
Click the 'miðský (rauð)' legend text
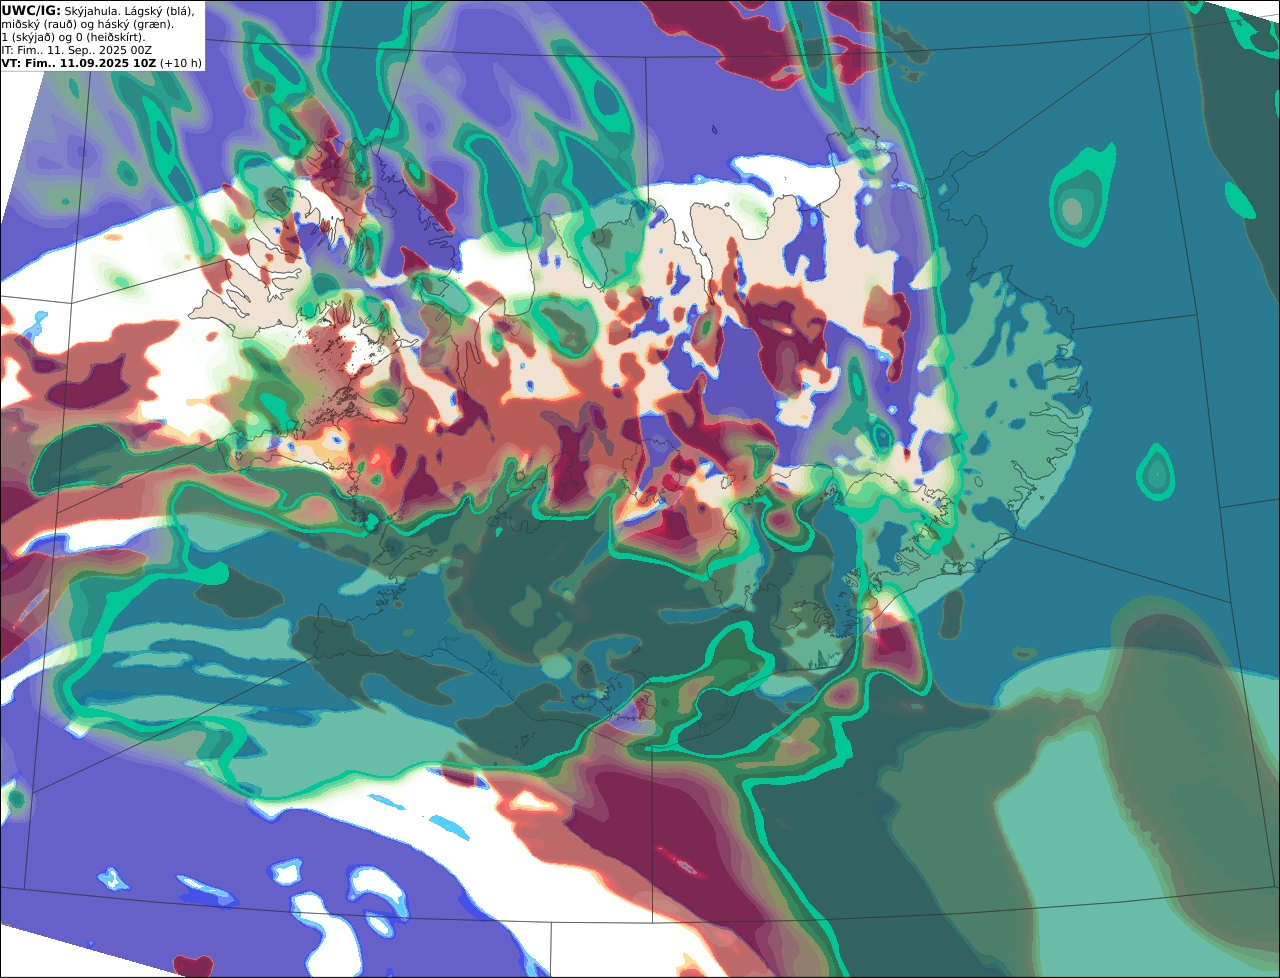click(x=39, y=25)
